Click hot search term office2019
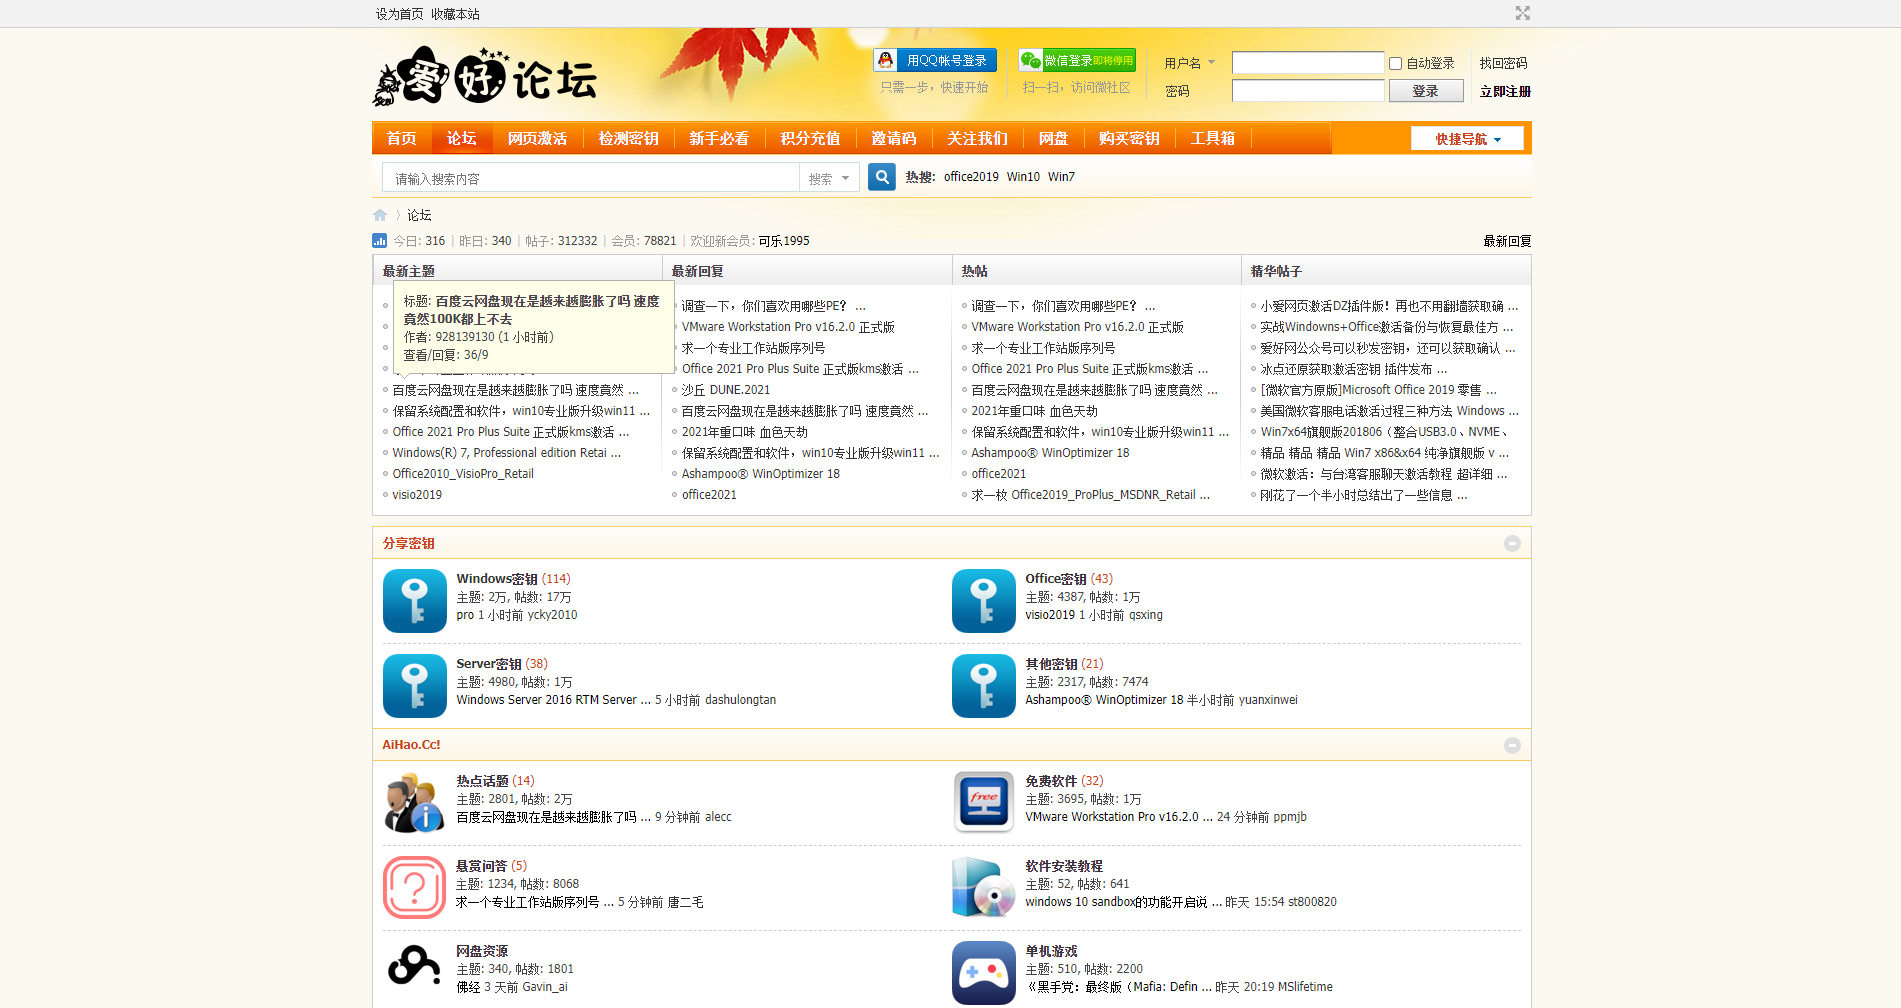 tap(971, 177)
